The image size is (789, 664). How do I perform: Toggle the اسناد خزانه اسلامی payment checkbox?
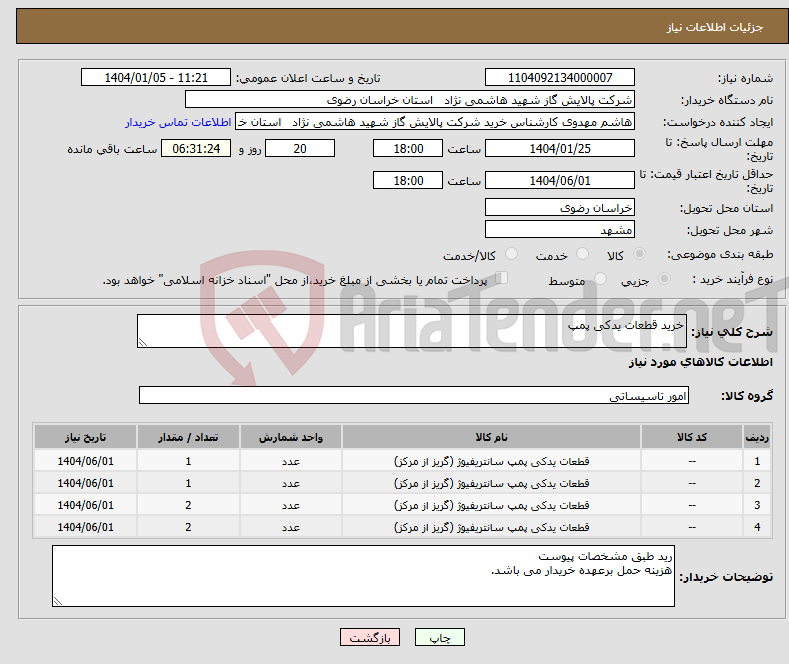(x=502, y=278)
